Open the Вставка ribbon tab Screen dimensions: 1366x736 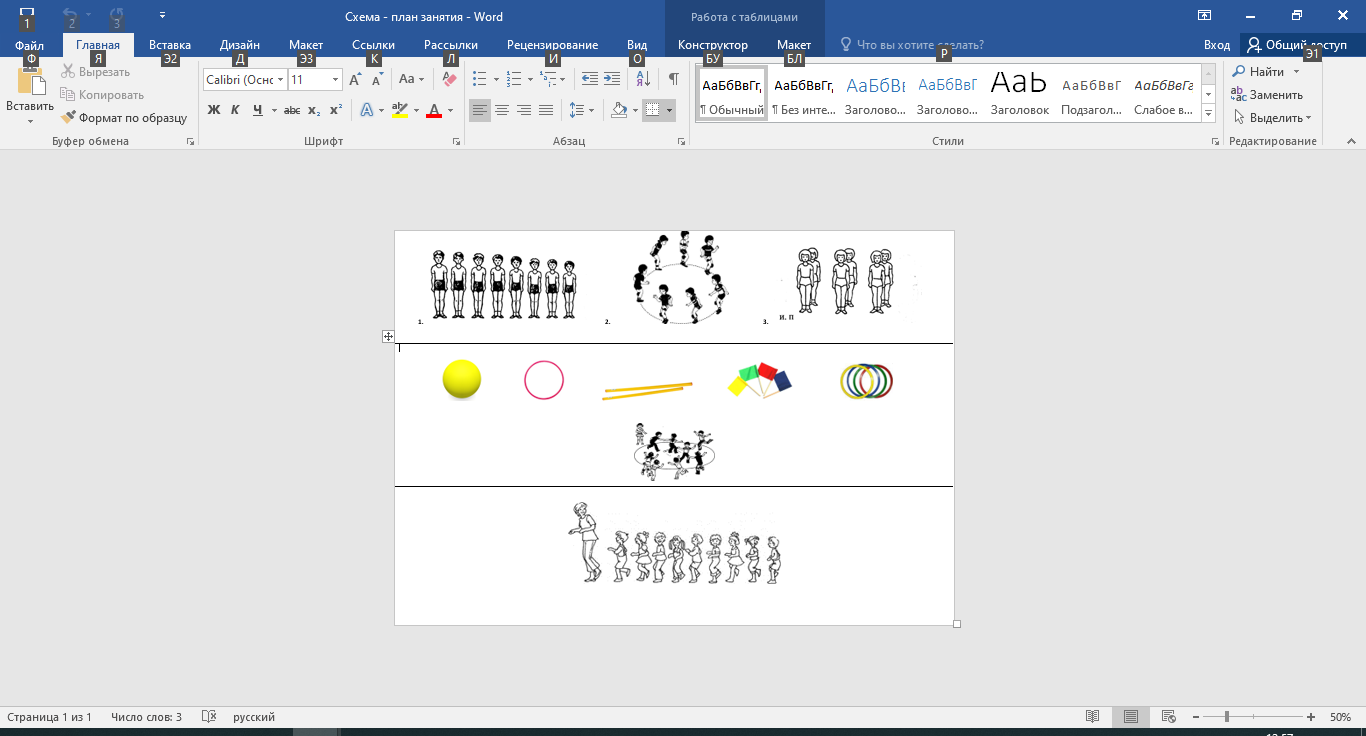170,45
